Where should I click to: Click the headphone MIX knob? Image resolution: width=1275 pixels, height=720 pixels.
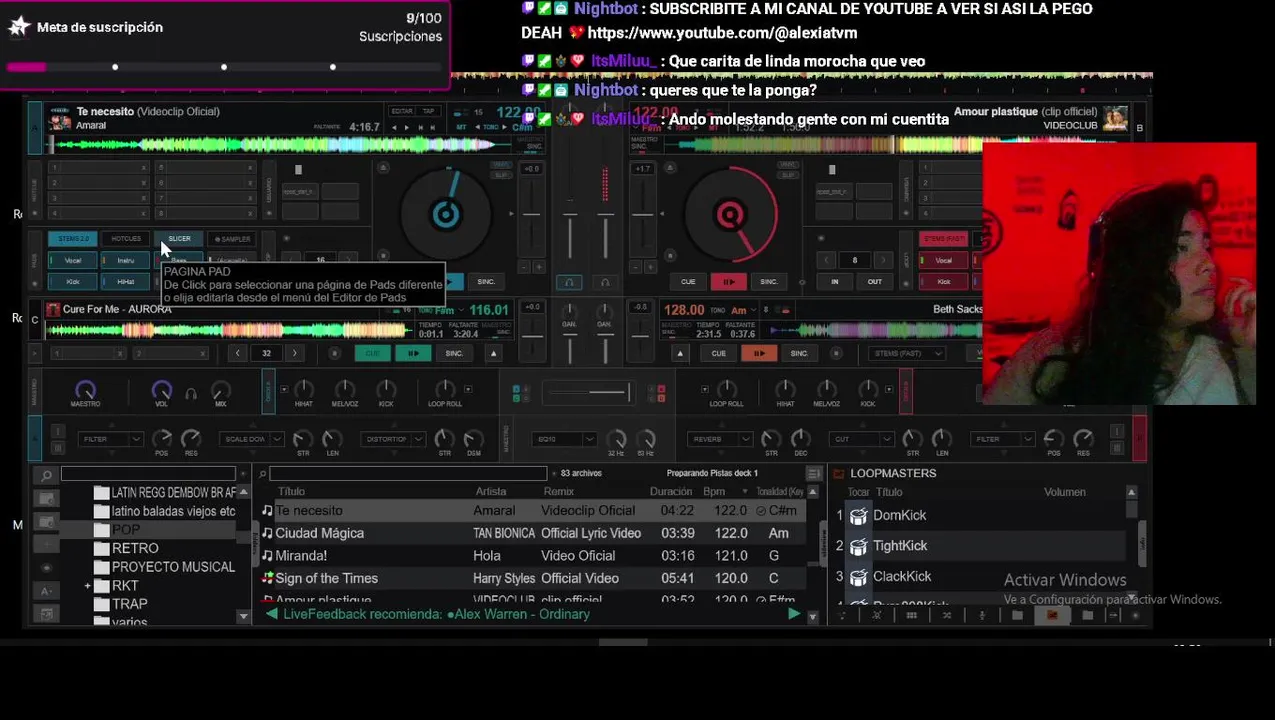pyautogui.click(x=221, y=390)
